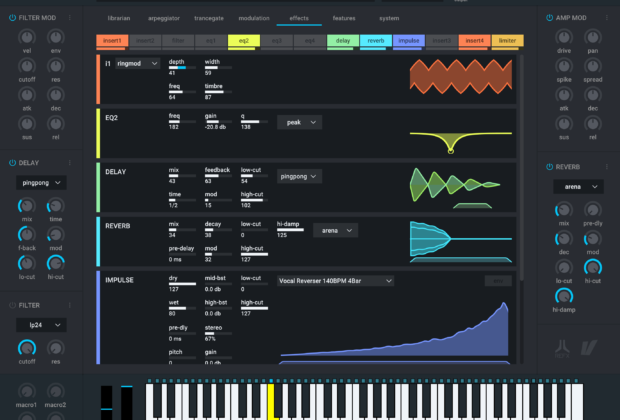Click the cutoff knob in Filter Mod
Viewport: 620px width, 420px height.
27,66
